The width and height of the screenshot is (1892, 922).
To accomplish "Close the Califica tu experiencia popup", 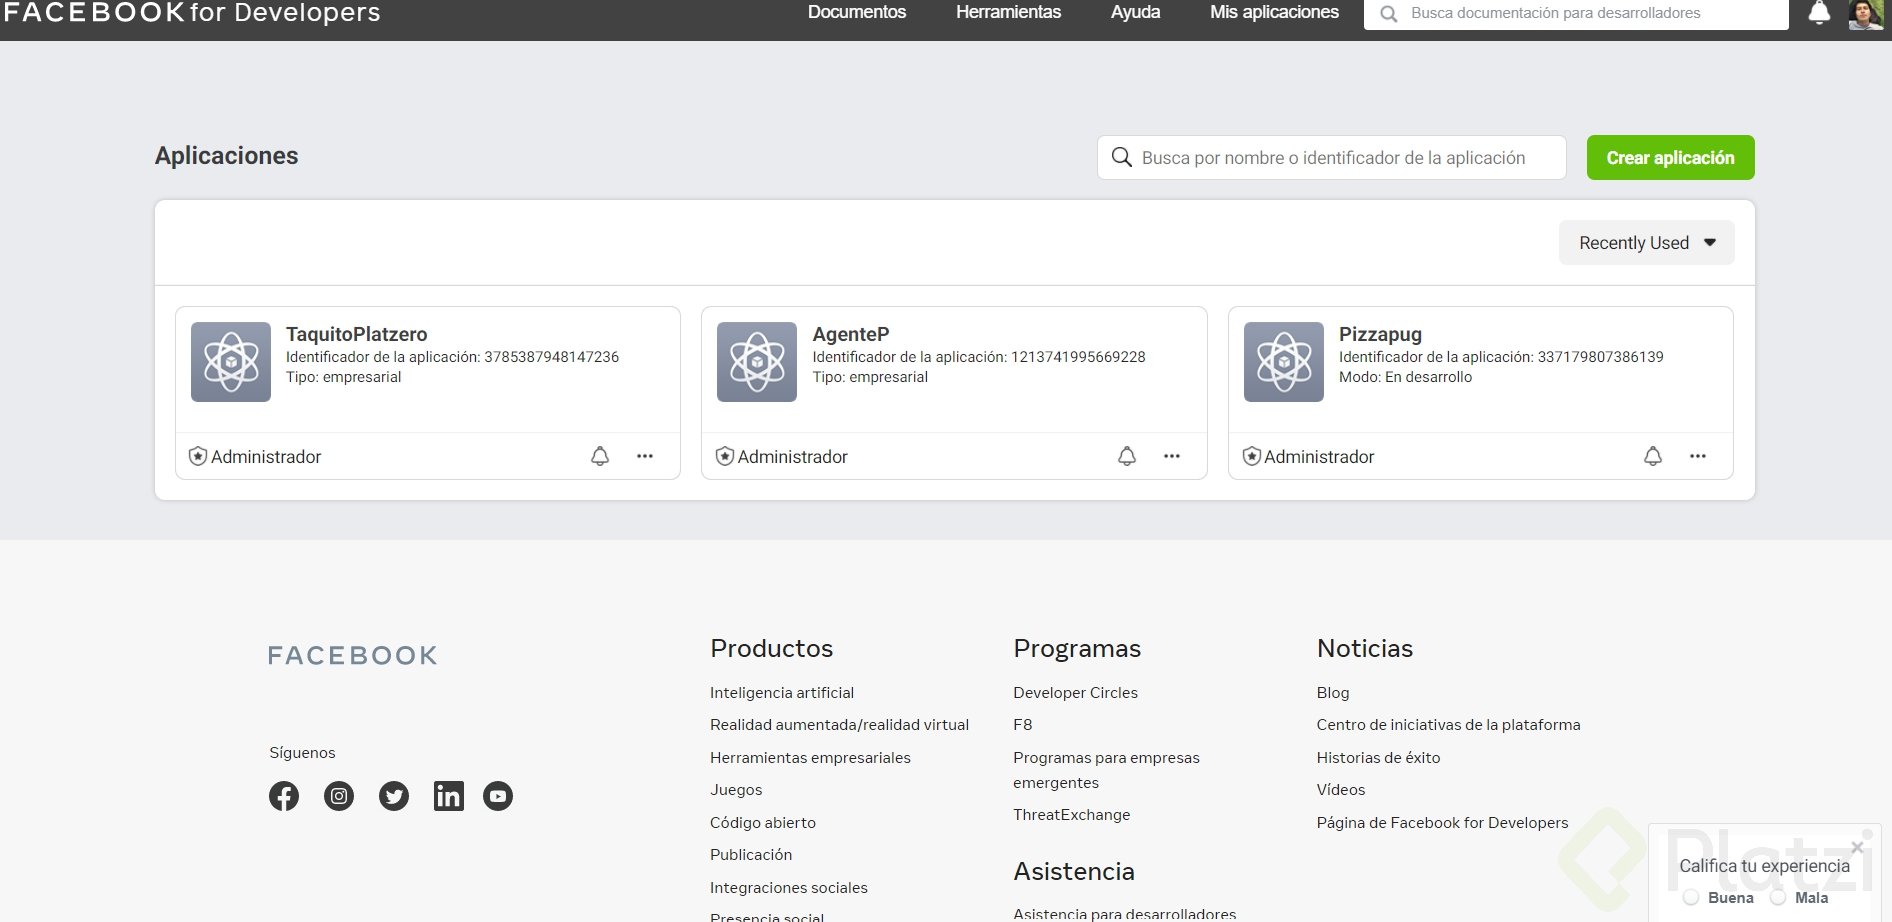I will click(x=1857, y=847).
